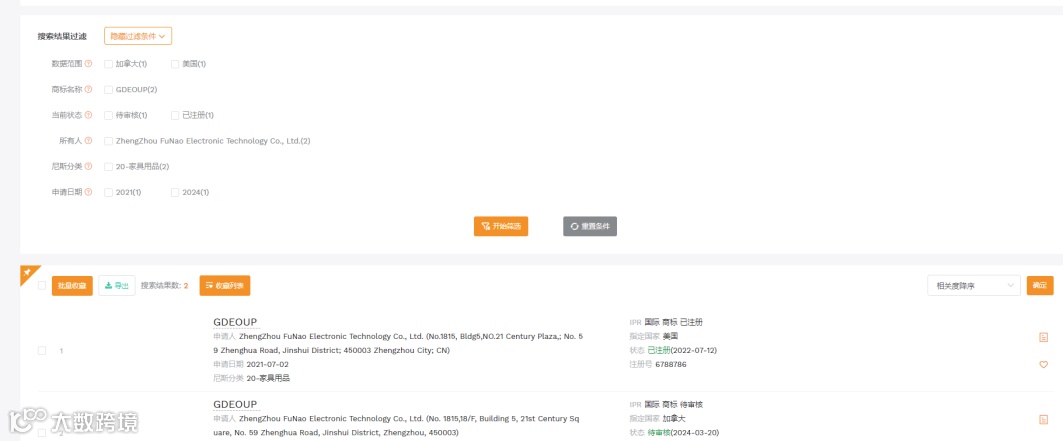Export results with 导出 button
Screen dimensions: 1063x441
coord(117,286)
